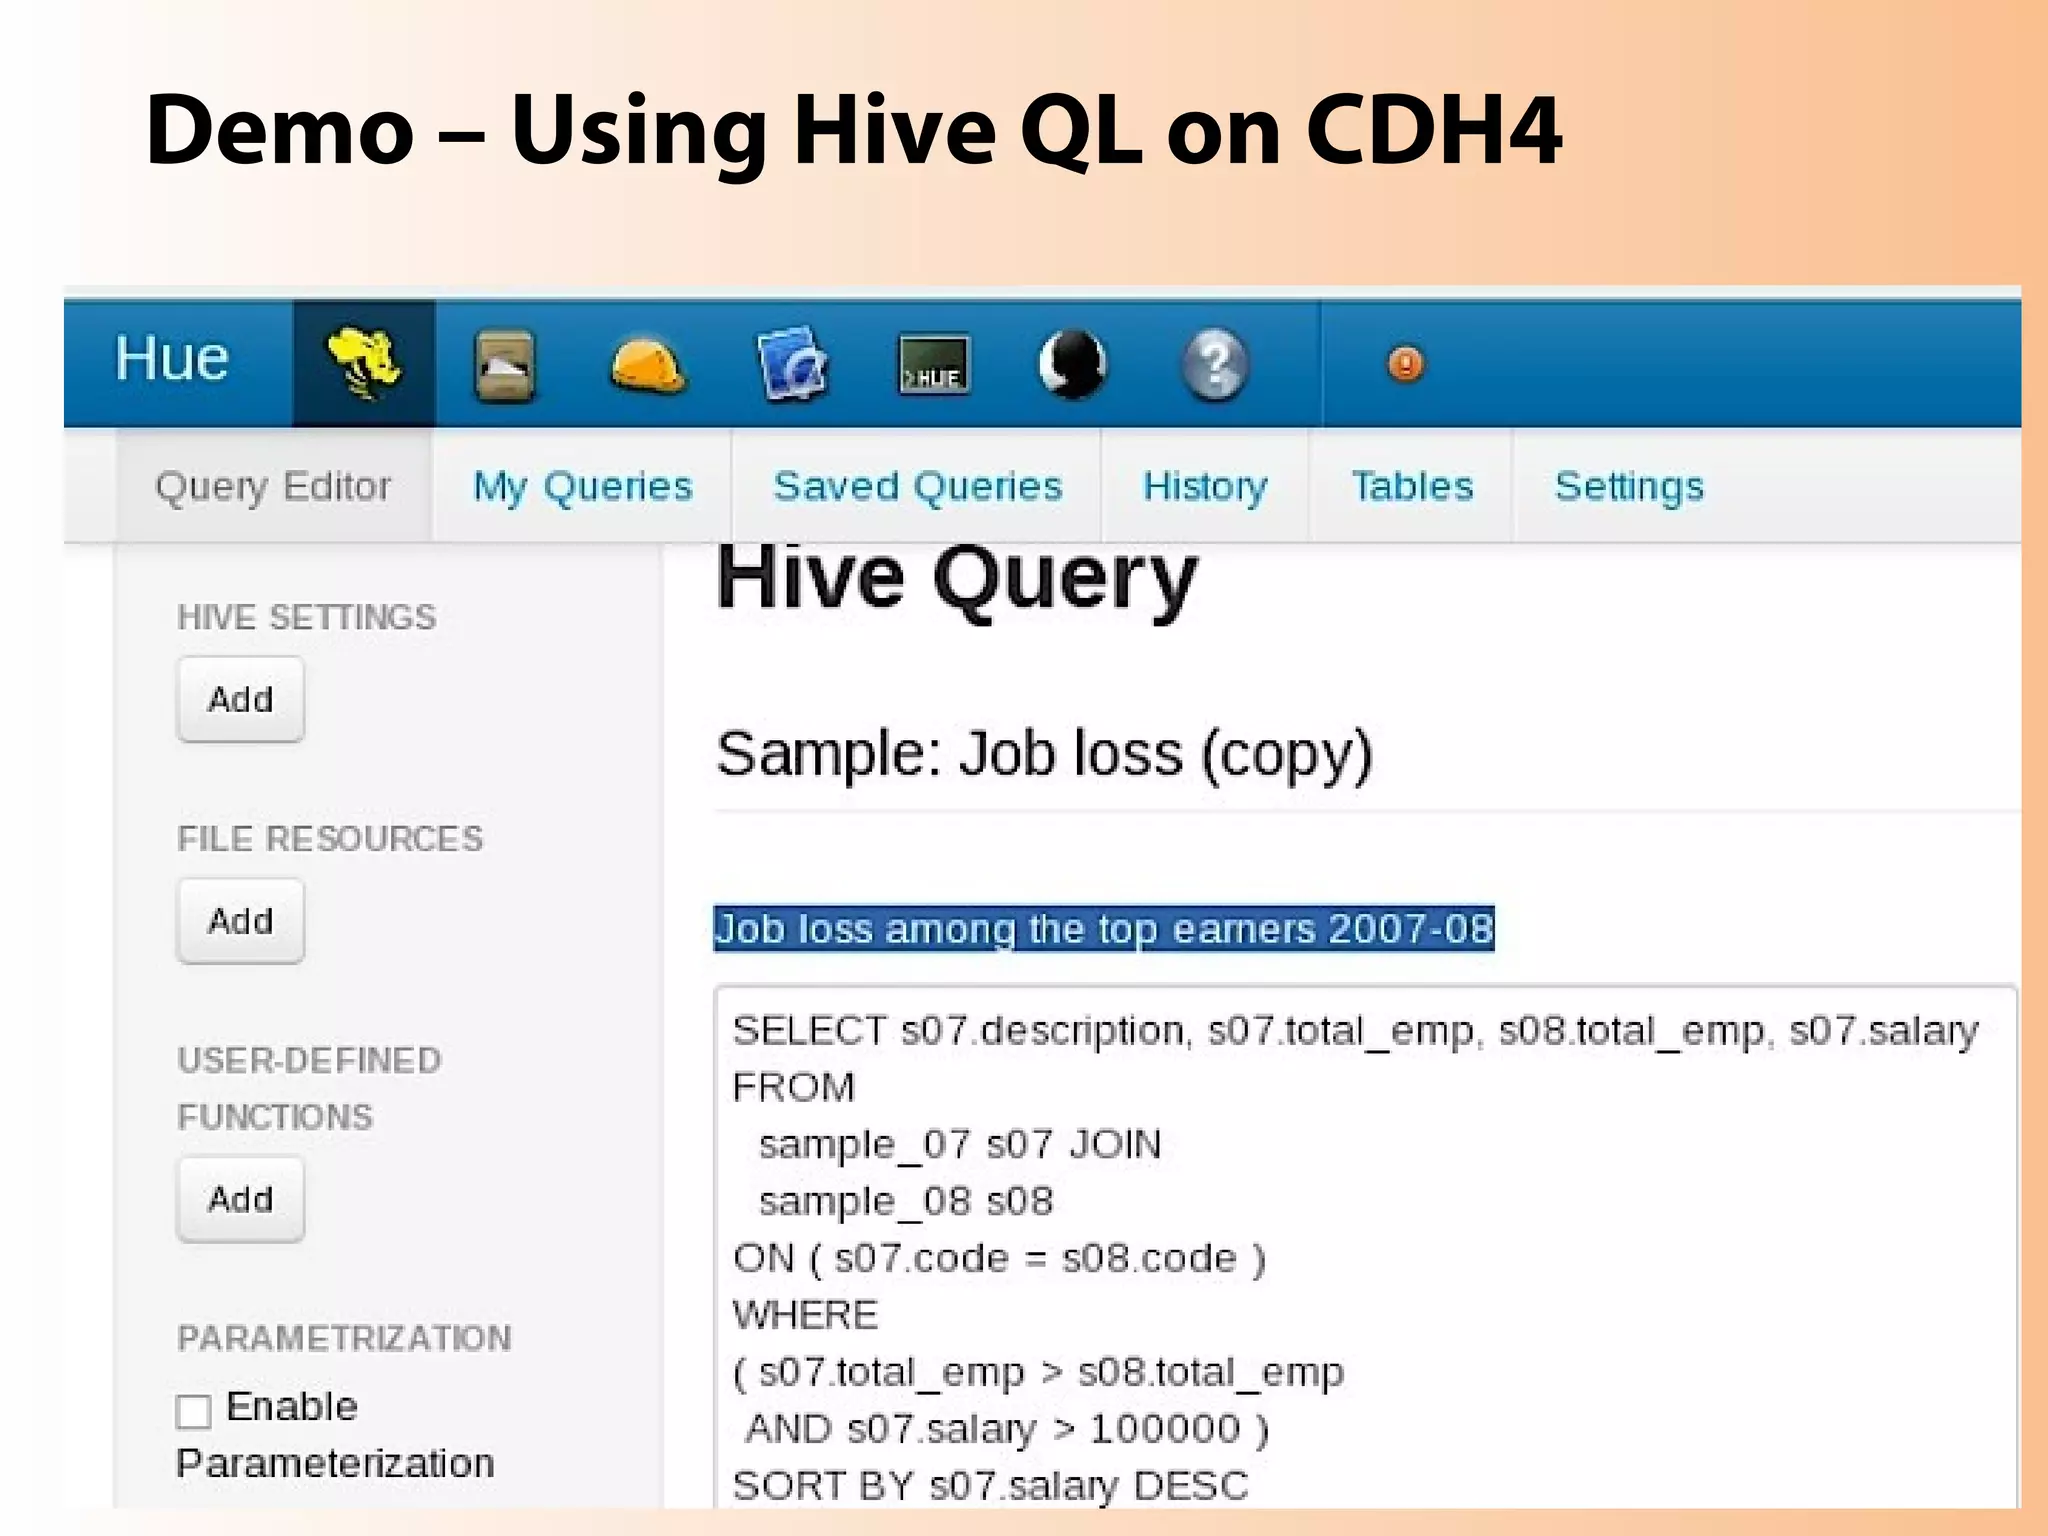The height and width of the screenshot is (1536, 2048).
Task: Click the 'SORT BY s07.salary DESC' line
Action: tap(991, 1486)
